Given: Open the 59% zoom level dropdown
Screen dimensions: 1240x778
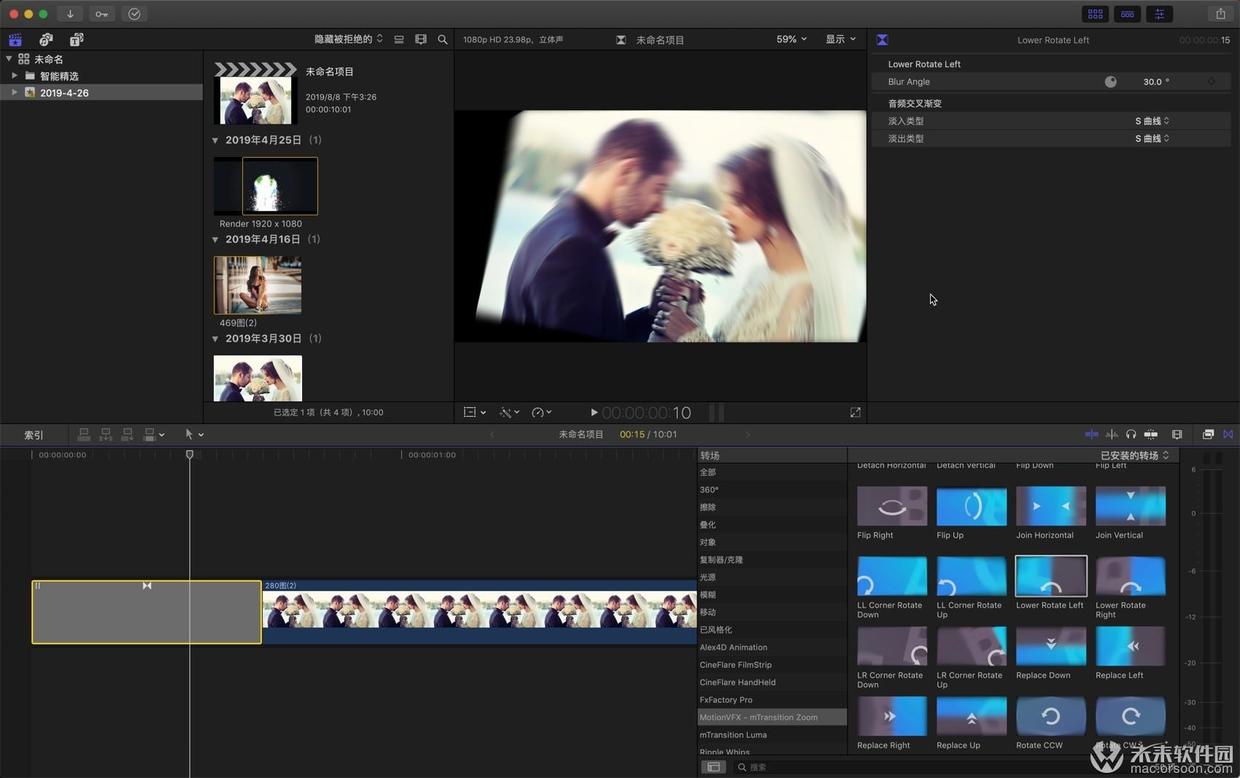Looking at the screenshot, I should coord(792,39).
